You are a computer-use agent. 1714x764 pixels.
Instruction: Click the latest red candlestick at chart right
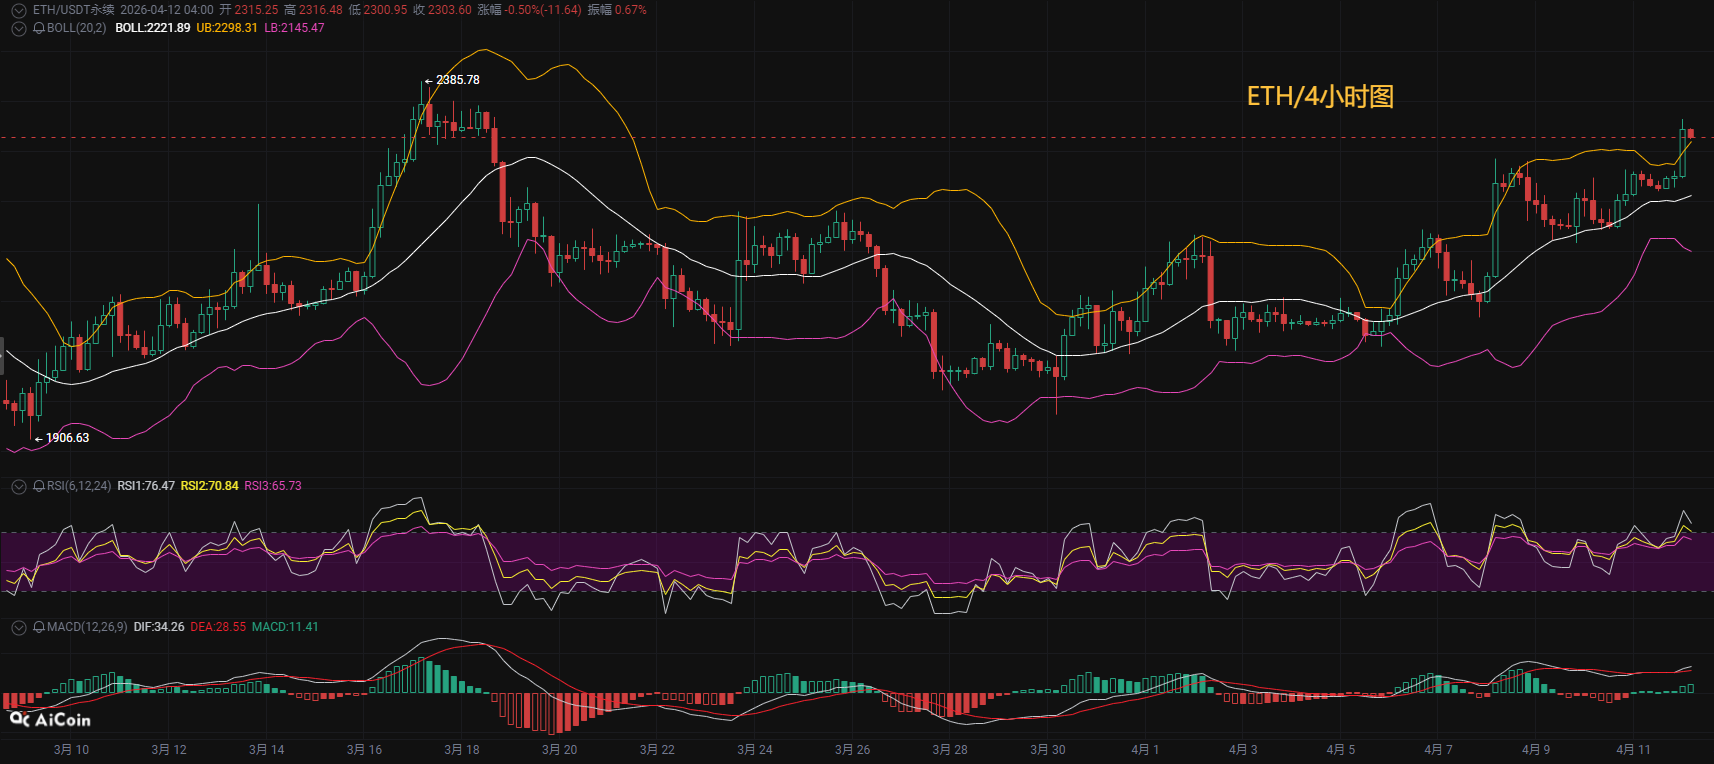pos(1690,134)
